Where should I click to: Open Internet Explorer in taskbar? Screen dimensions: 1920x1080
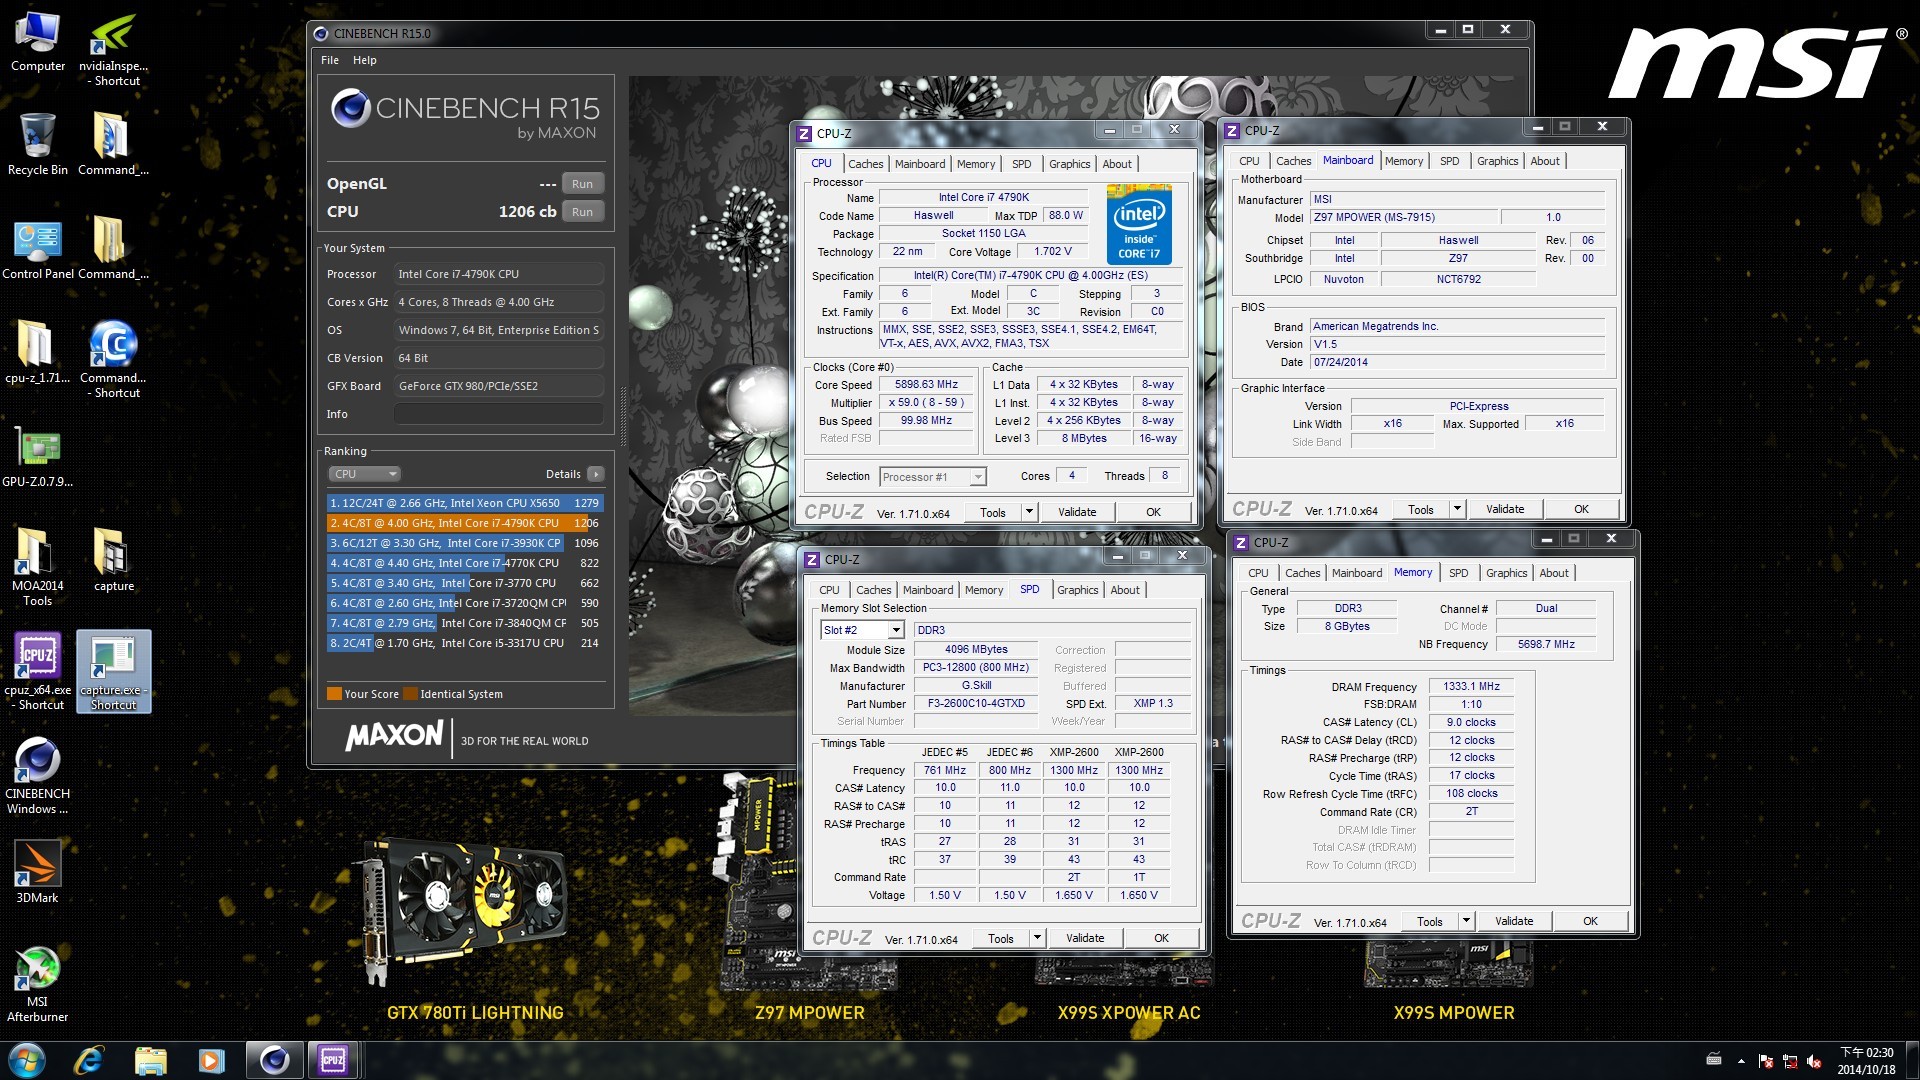89,1060
